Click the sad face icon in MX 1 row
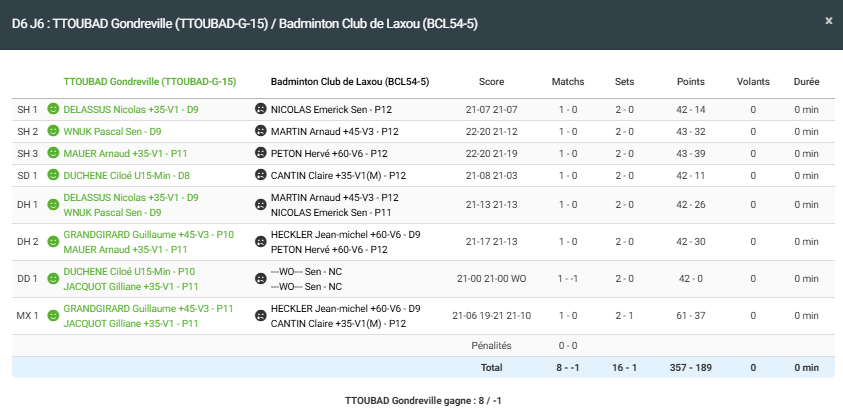This screenshot has height=419, width=843. tap(261, 316)
